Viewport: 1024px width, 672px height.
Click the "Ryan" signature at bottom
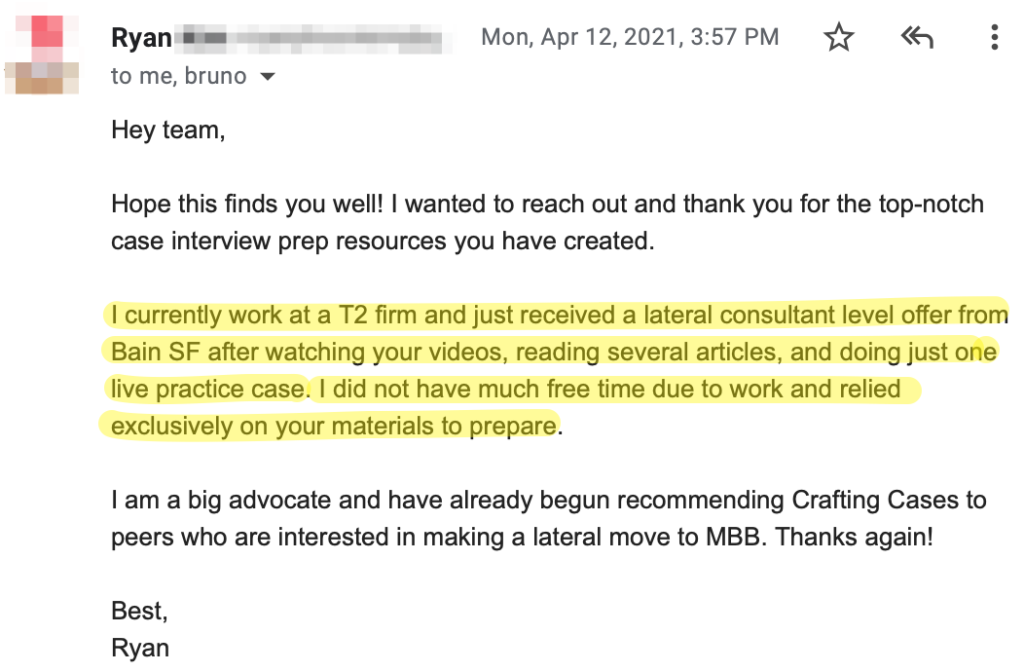point(140,648)
